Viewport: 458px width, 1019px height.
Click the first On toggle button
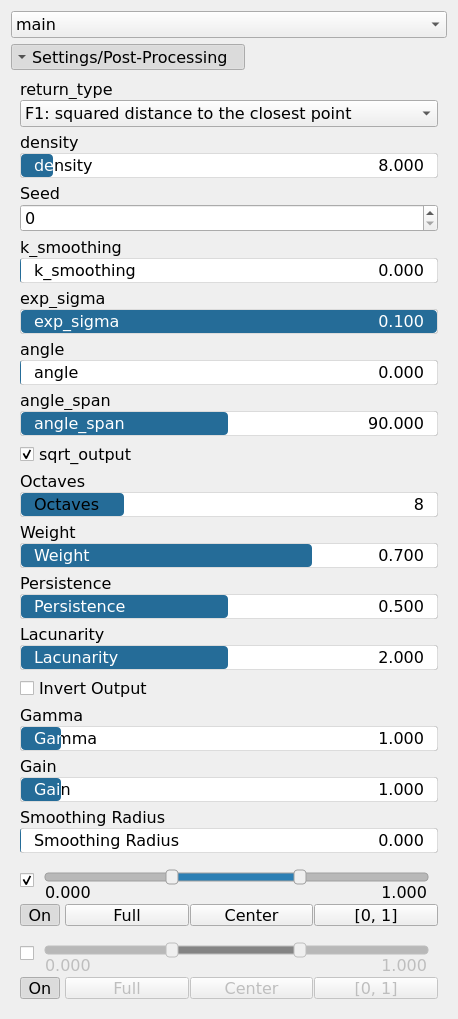(40, 915)
